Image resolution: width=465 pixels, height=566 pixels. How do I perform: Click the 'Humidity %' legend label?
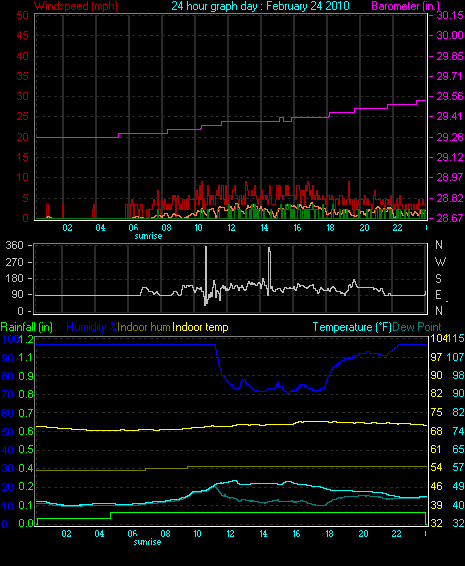[92, 327]
